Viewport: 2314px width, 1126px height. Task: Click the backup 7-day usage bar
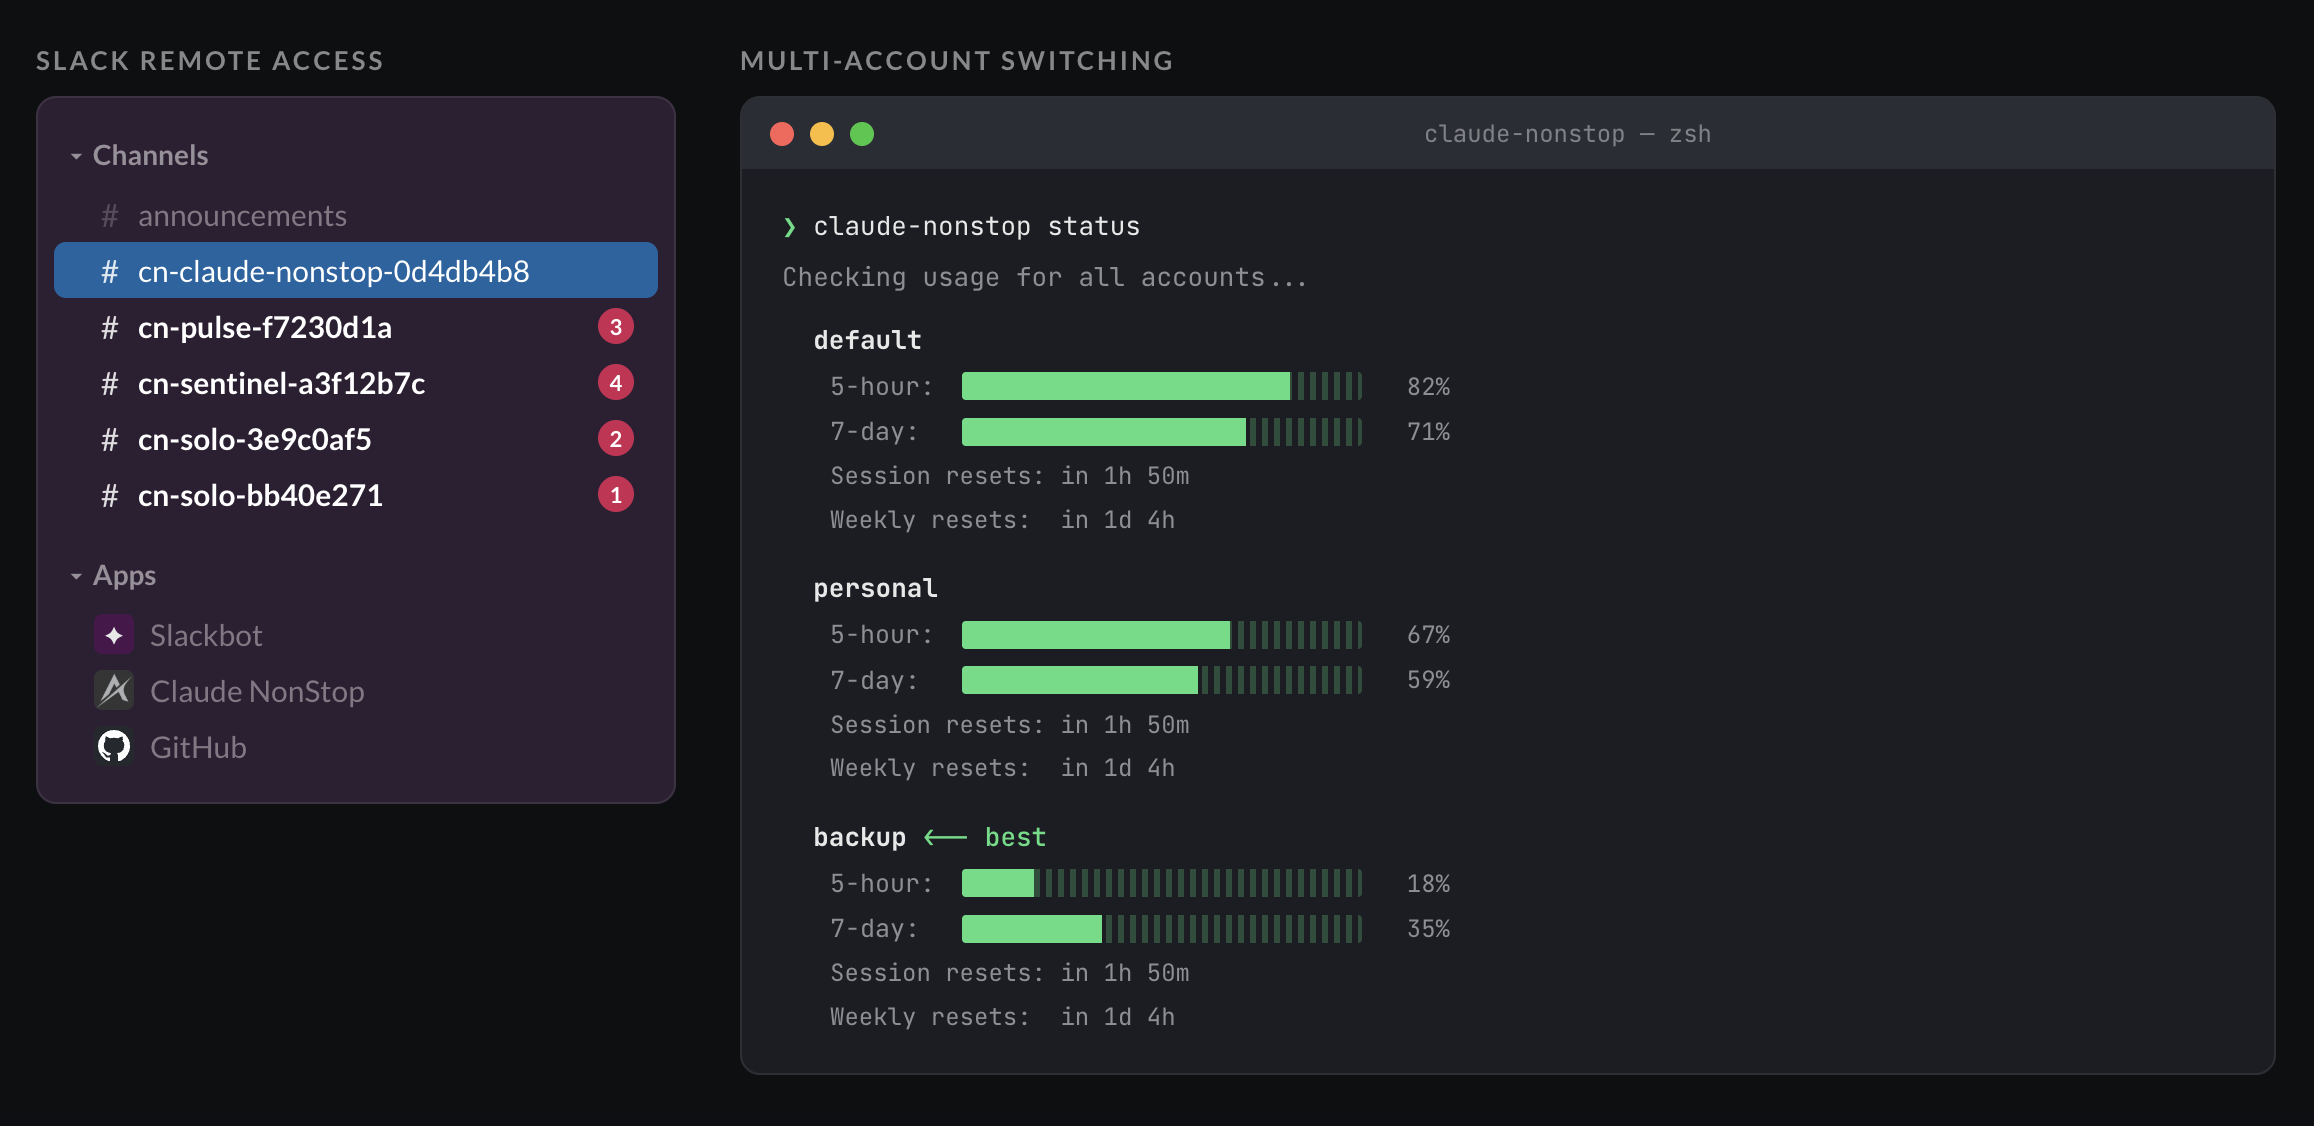click(1162, 929)
